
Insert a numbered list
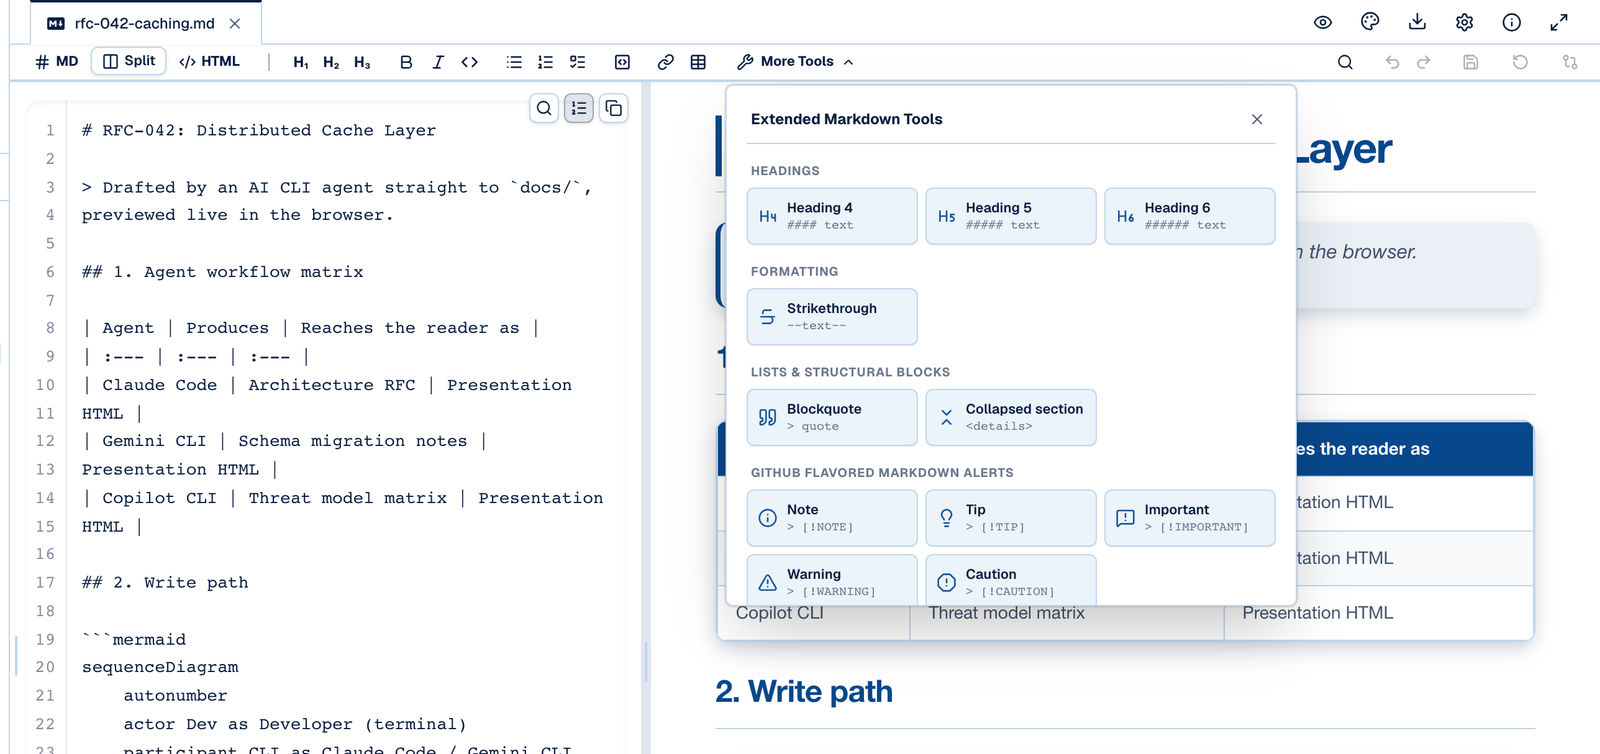[545, 62]
